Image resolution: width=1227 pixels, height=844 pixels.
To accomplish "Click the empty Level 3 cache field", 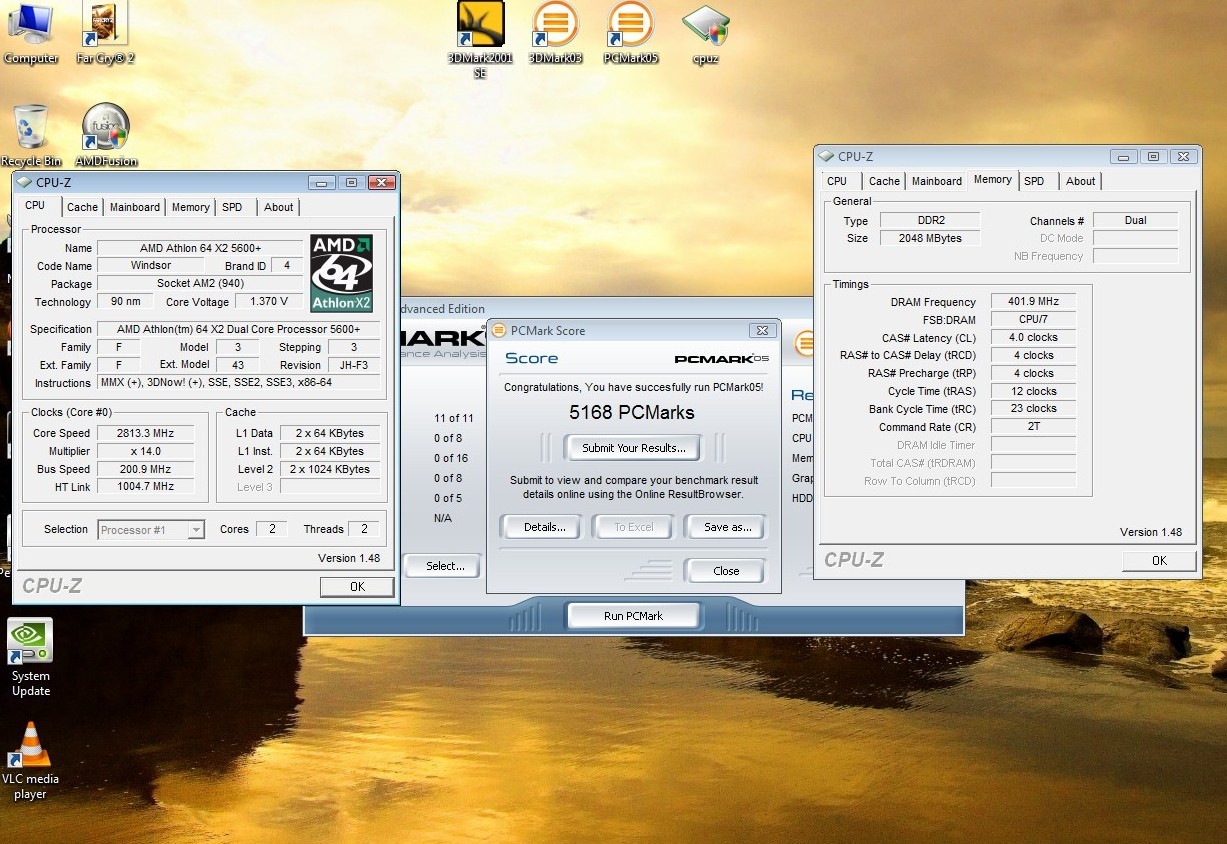I will pyautogui.click(x=332, y=487).
